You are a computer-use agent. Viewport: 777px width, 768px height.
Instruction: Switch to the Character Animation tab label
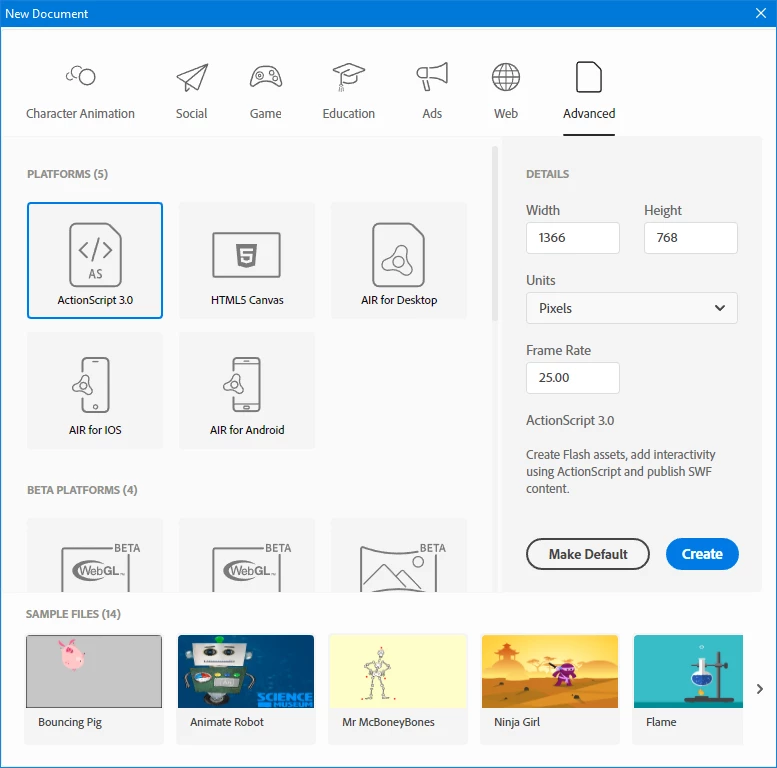(x=80, y=113)
